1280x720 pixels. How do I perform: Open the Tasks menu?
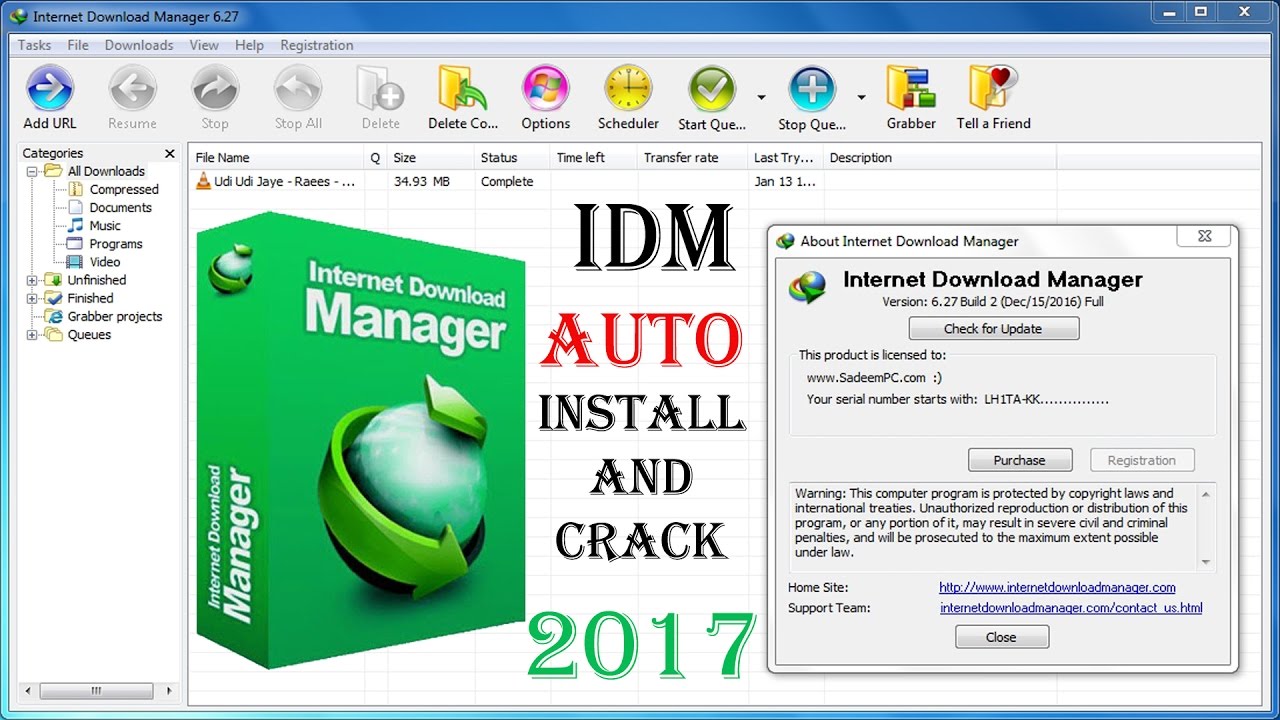click(x=35, y=45)
